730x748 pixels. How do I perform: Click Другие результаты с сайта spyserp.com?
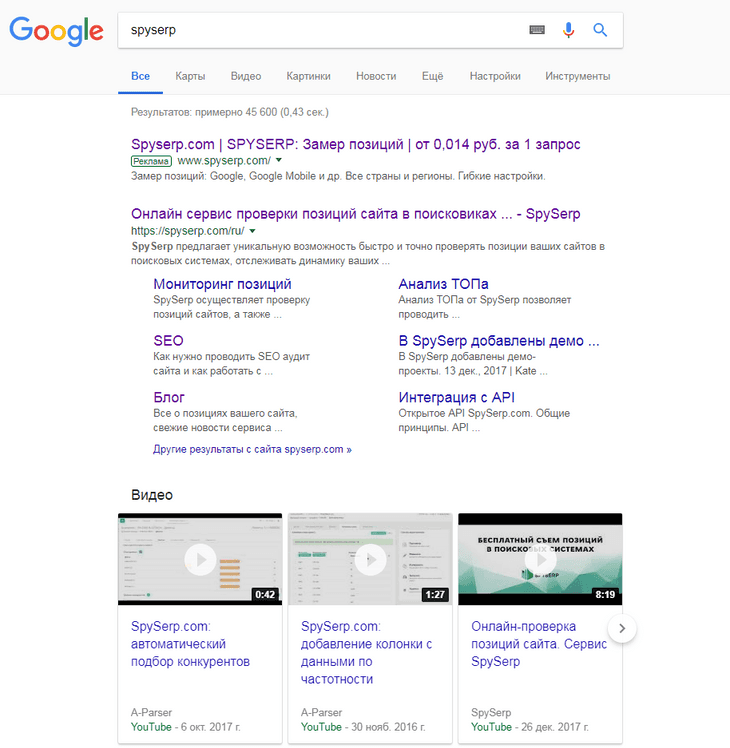click(x=252, y=449)
